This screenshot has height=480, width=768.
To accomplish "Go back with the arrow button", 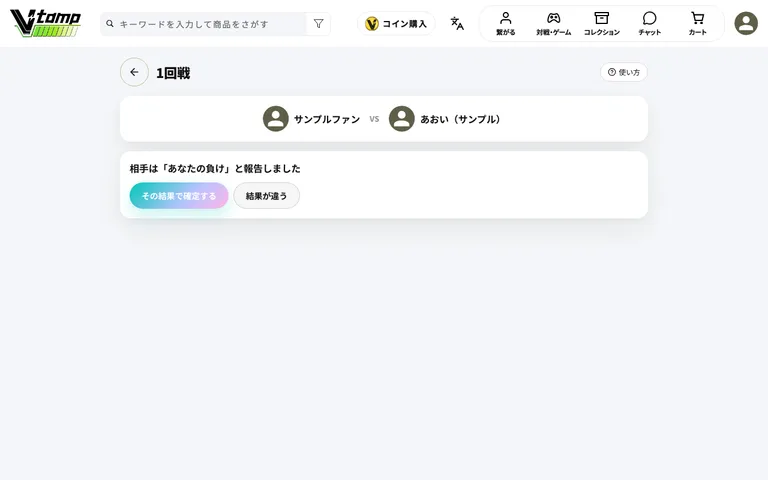I will (134, 72).
